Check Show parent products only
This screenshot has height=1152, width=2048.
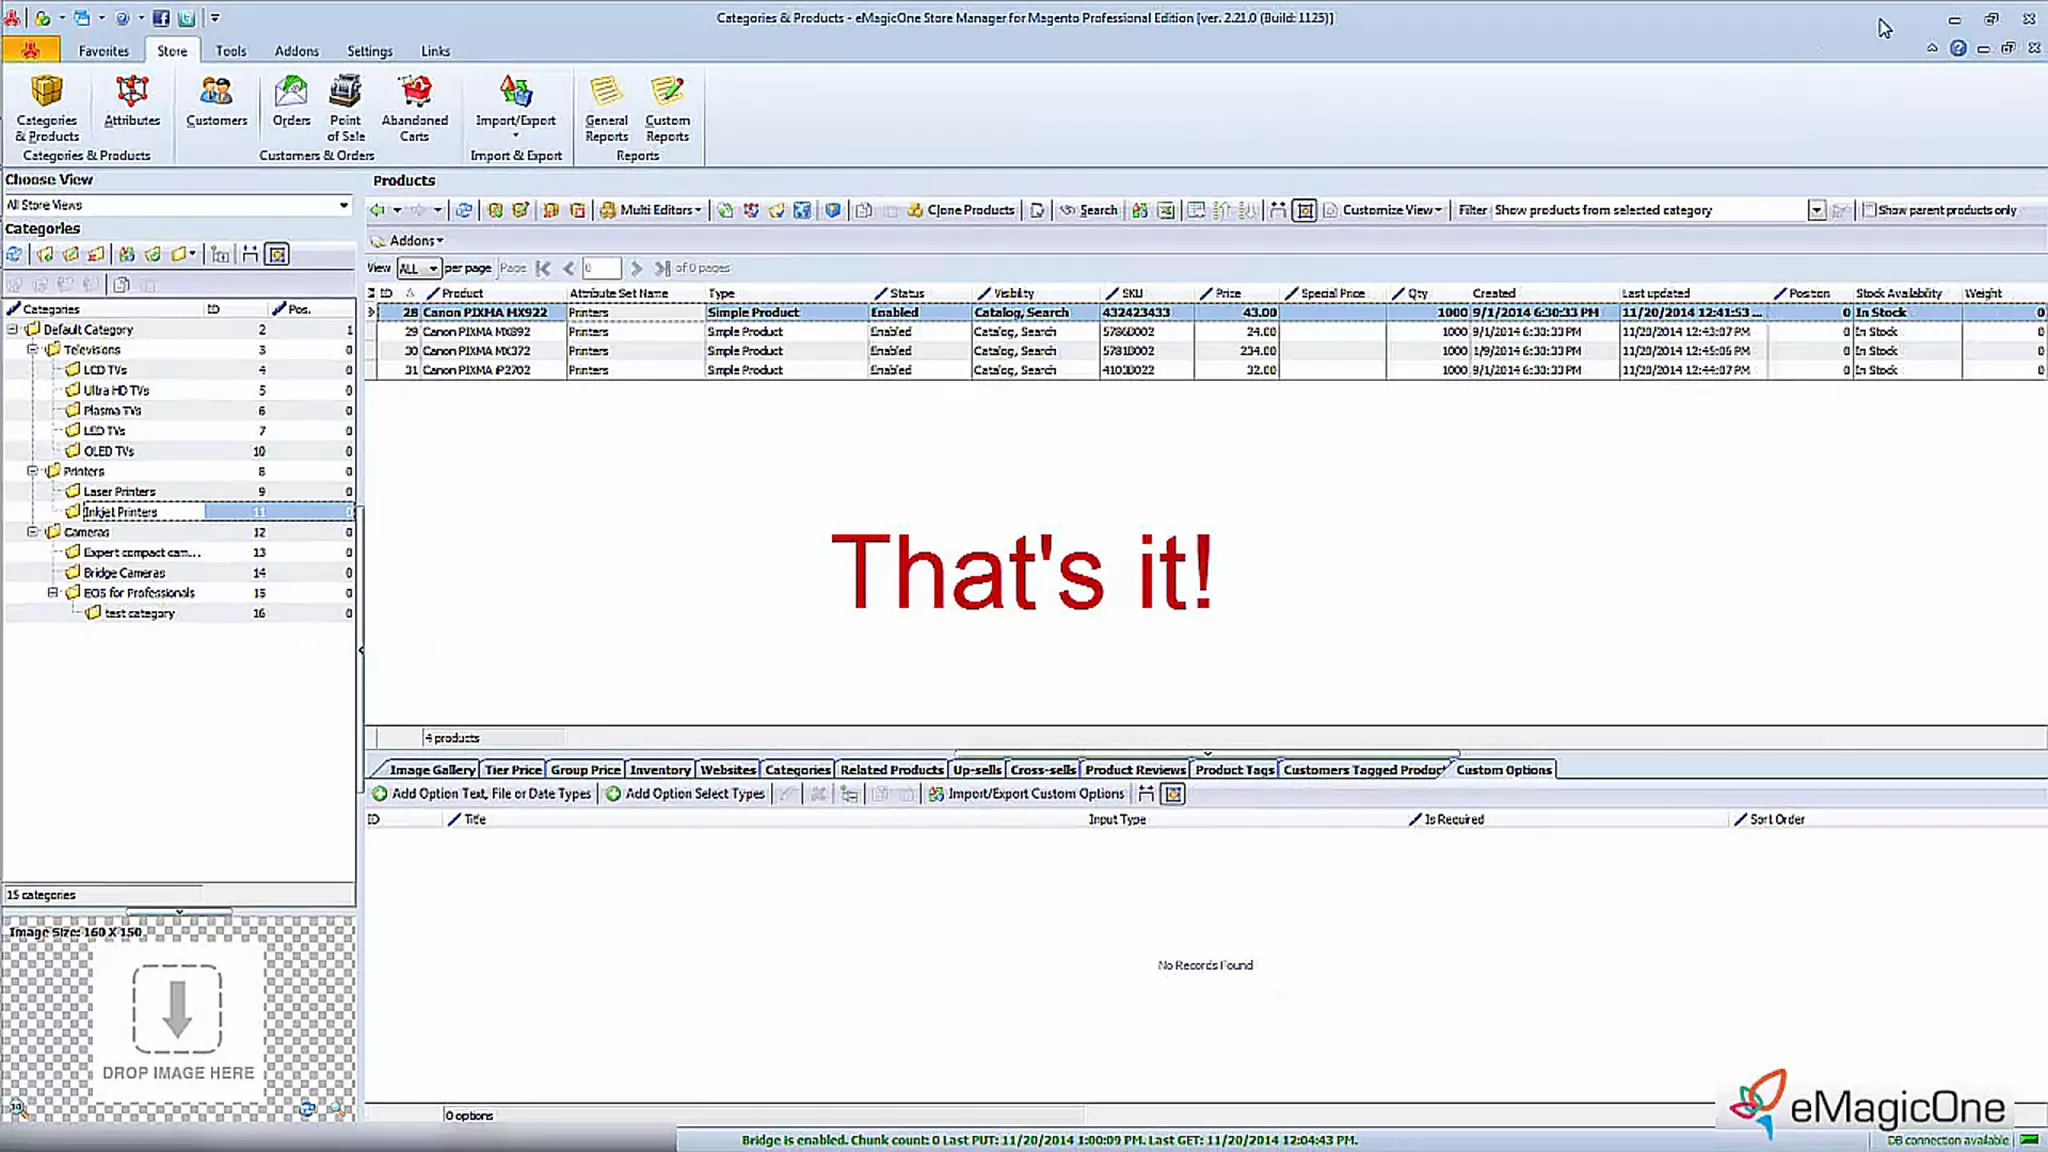click(1869, 210)
